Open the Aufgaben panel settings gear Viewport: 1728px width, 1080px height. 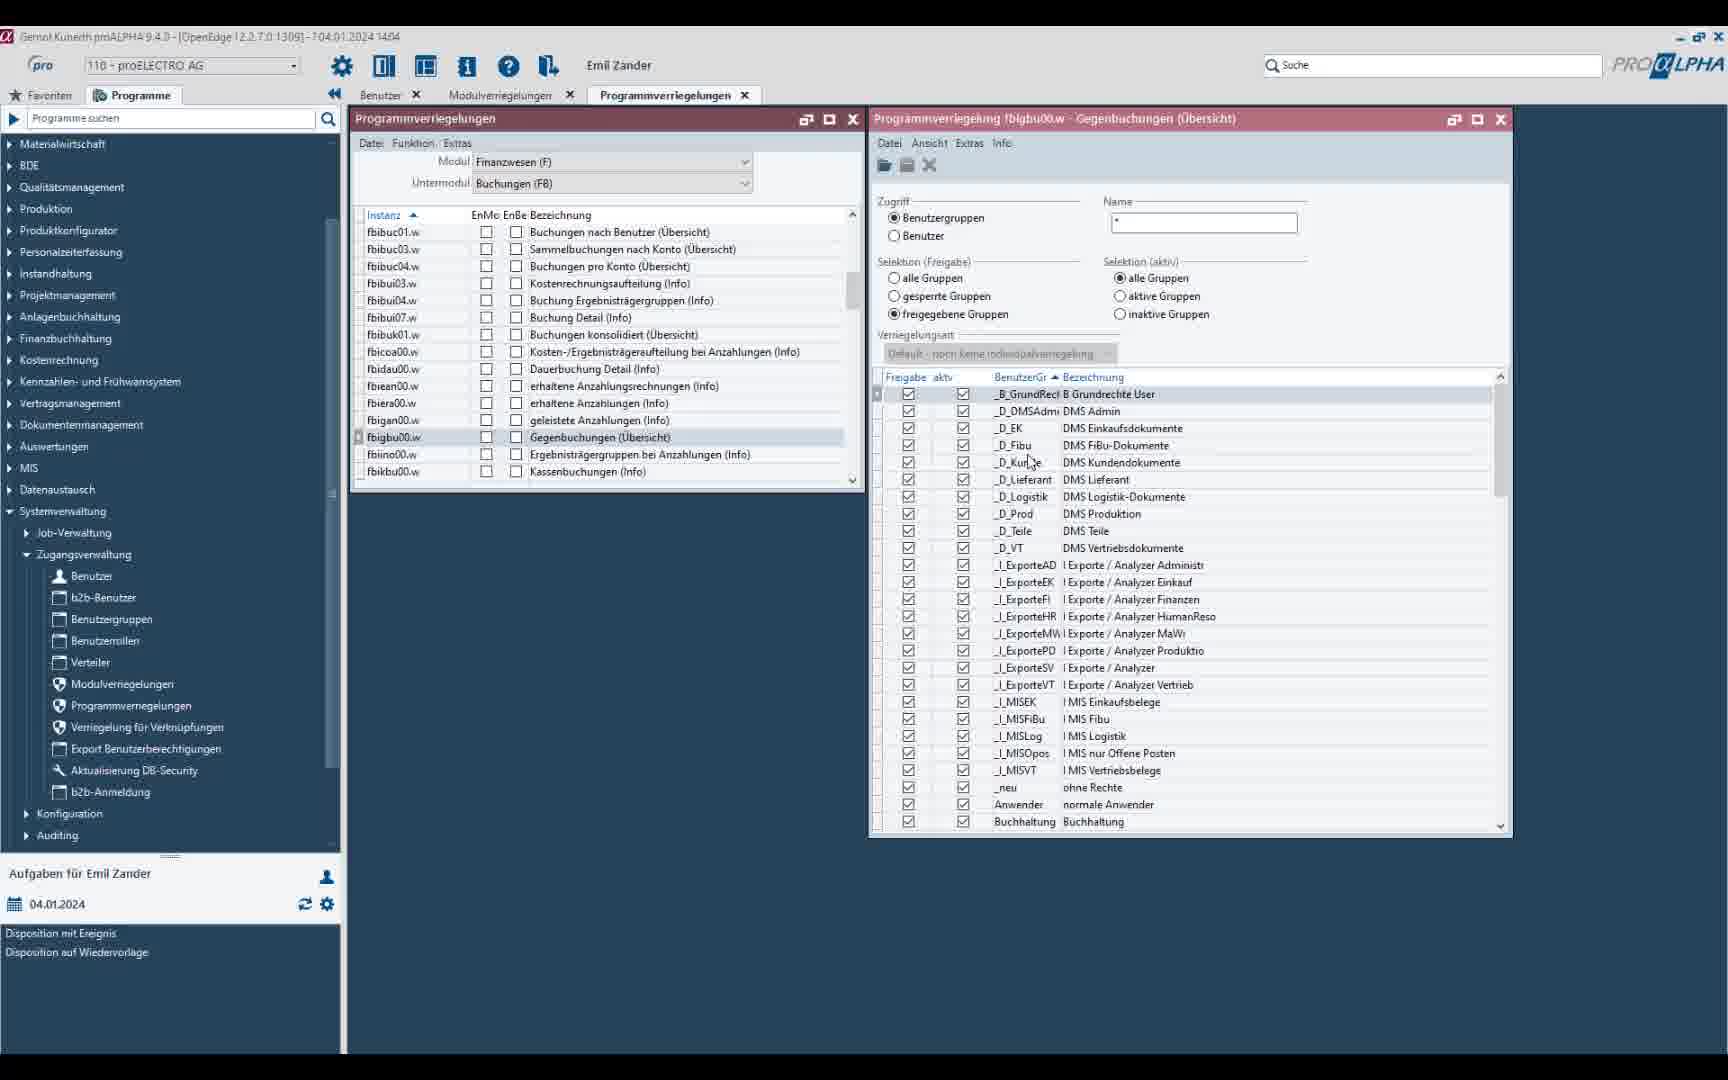pos(327,904)
